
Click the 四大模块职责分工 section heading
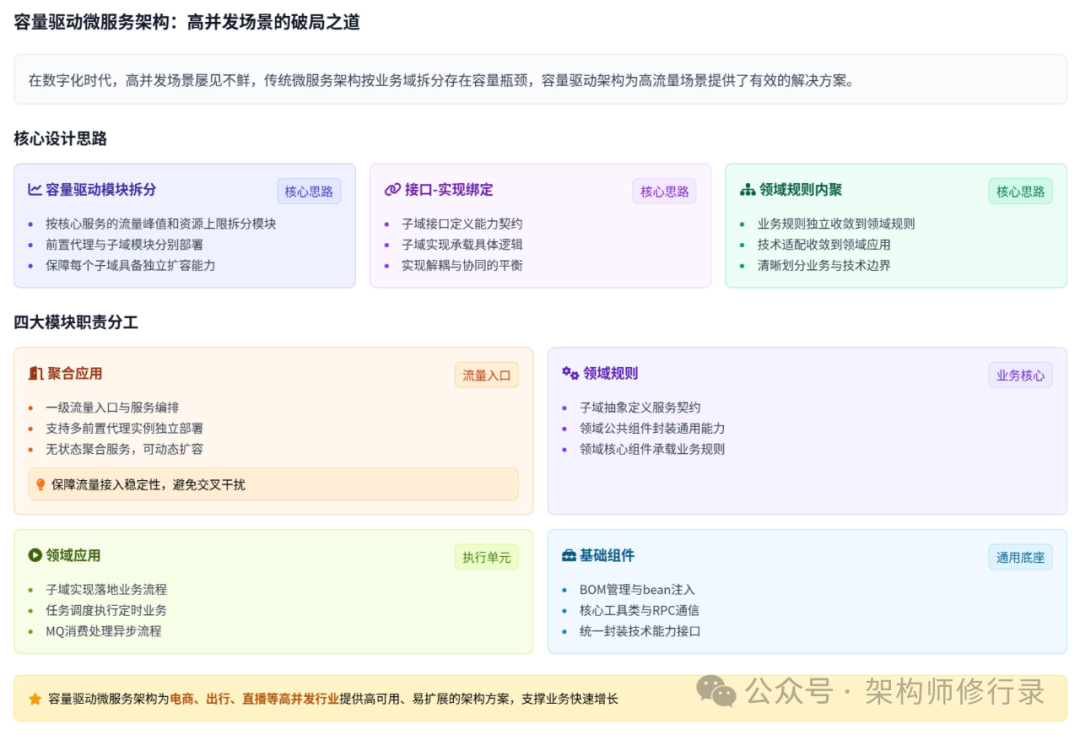(76, 322)
